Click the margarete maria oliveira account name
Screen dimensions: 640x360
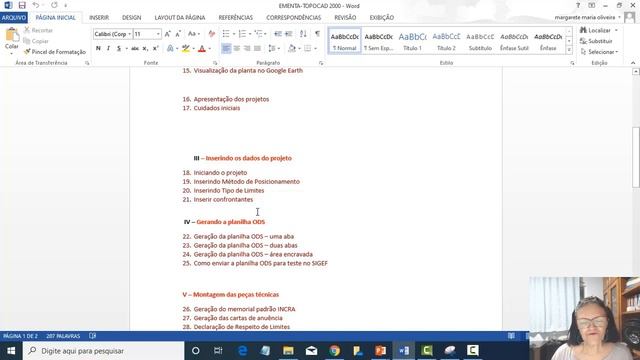point(585,17)
